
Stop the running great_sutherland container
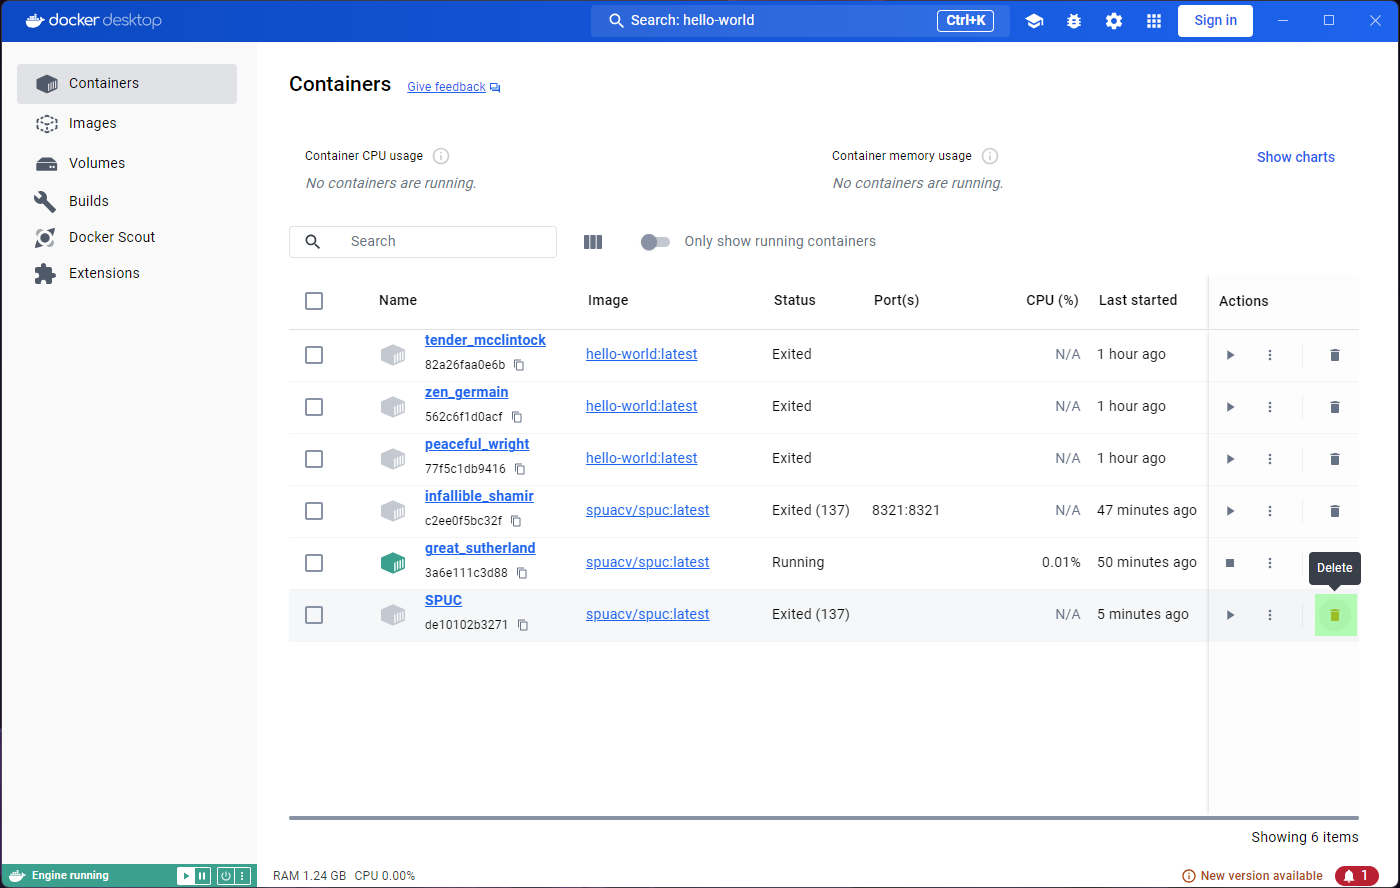(x=1231, y=563)
